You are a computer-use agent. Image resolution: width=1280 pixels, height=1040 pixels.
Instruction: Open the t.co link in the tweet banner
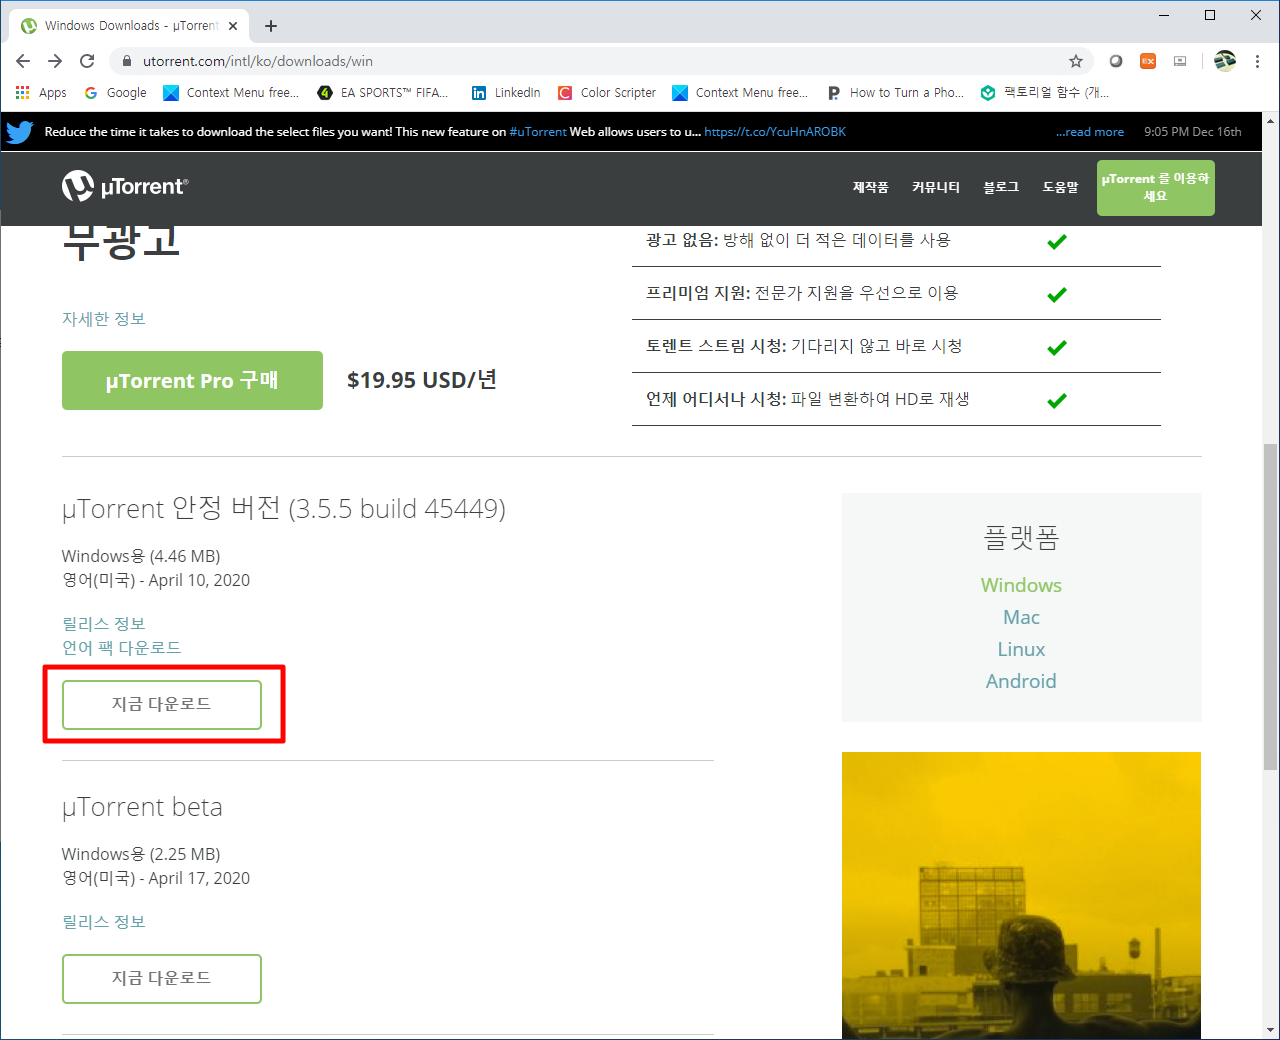point(775,132)
